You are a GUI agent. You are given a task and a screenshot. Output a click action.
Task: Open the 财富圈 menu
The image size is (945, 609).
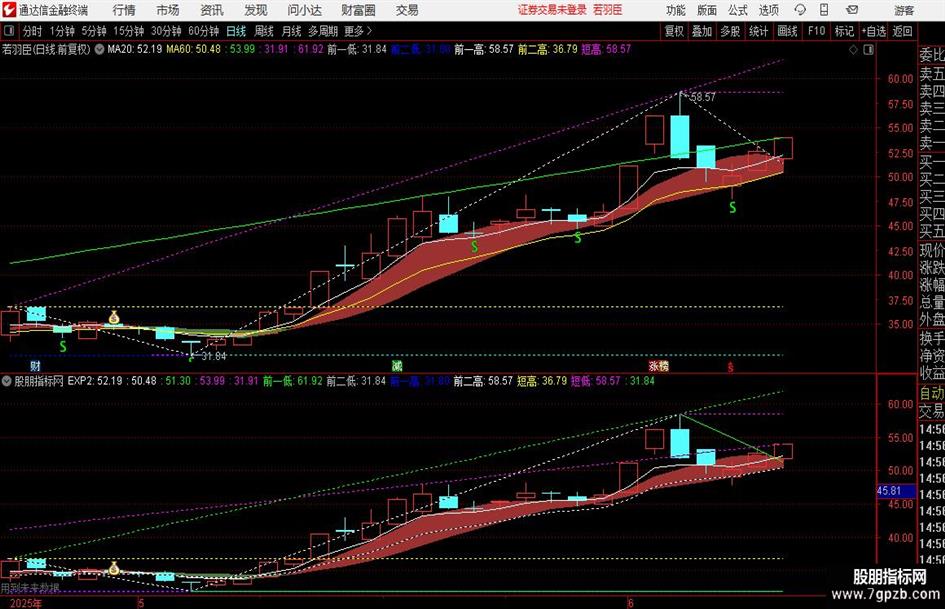pyautogui.click(x=358, y=10)
